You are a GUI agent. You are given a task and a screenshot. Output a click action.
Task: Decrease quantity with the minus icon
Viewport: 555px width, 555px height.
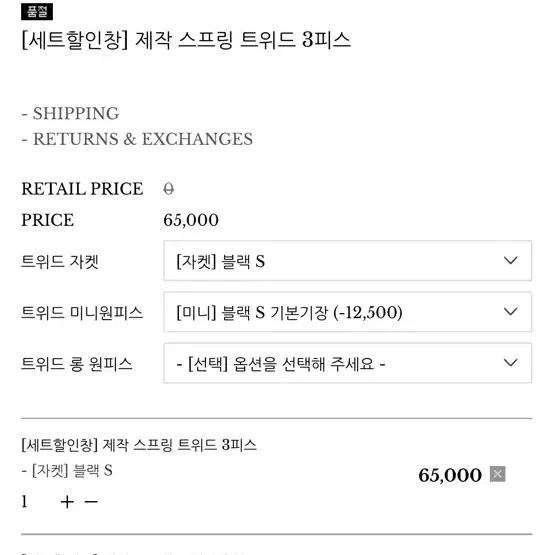point(91,502)
